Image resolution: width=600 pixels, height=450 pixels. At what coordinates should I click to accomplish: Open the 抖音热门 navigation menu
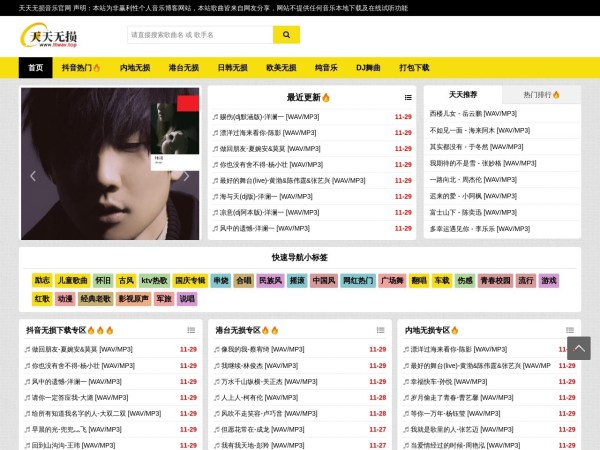coord(82,68)
